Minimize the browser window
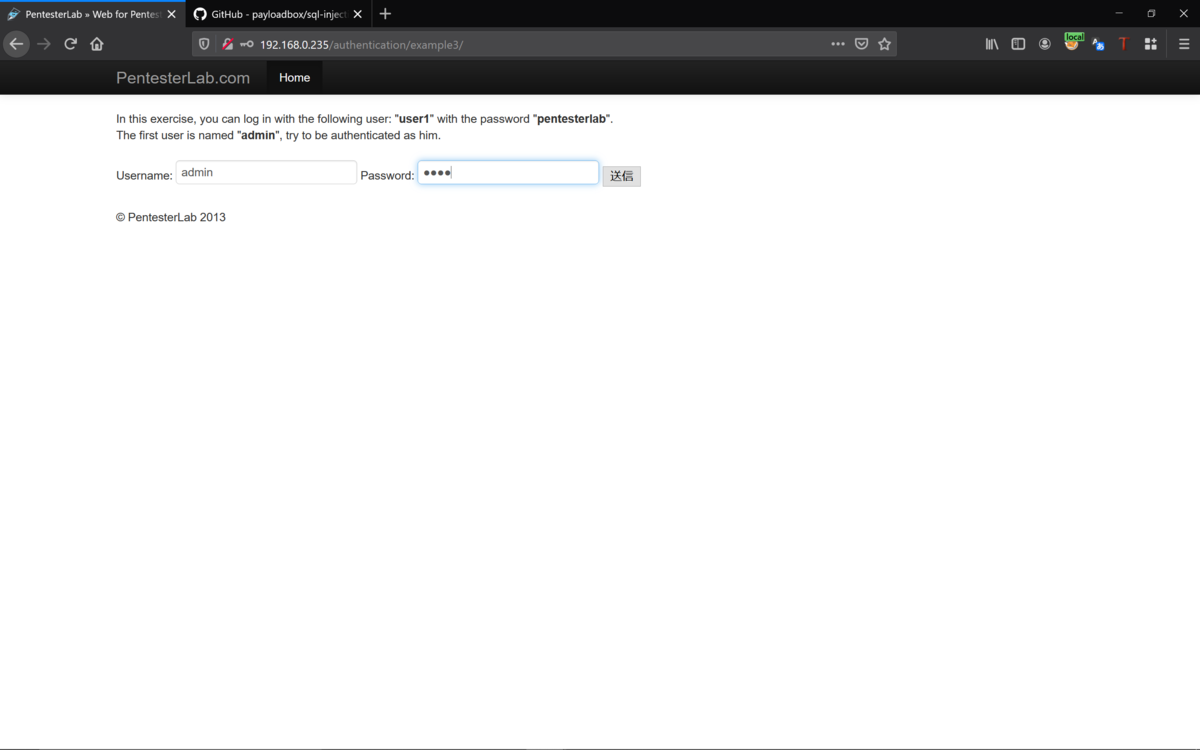The width and height of the screenshot is (1200, 750). pos(1119,14)
